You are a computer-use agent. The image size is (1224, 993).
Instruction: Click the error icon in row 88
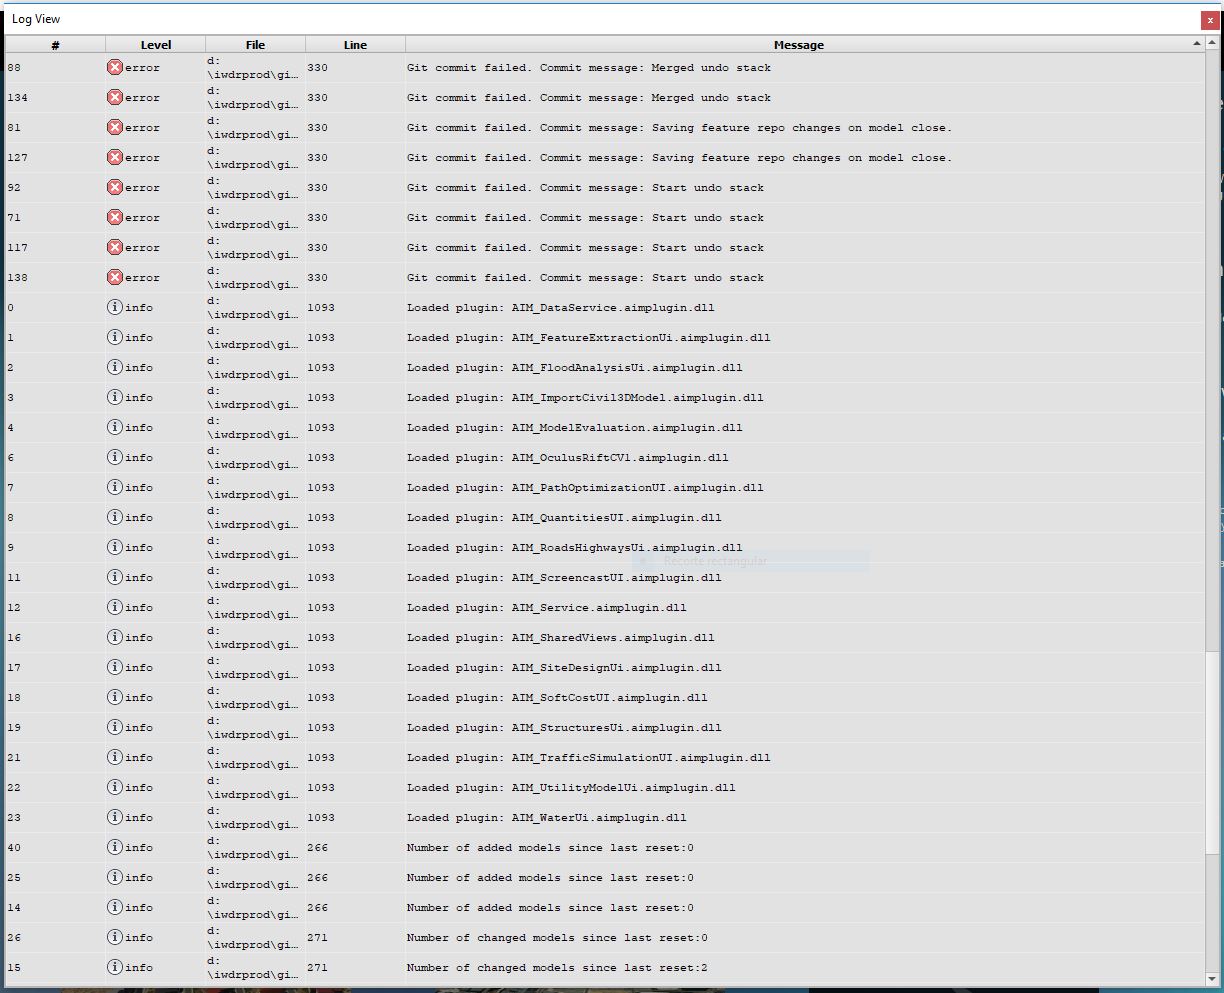(115, 67)
